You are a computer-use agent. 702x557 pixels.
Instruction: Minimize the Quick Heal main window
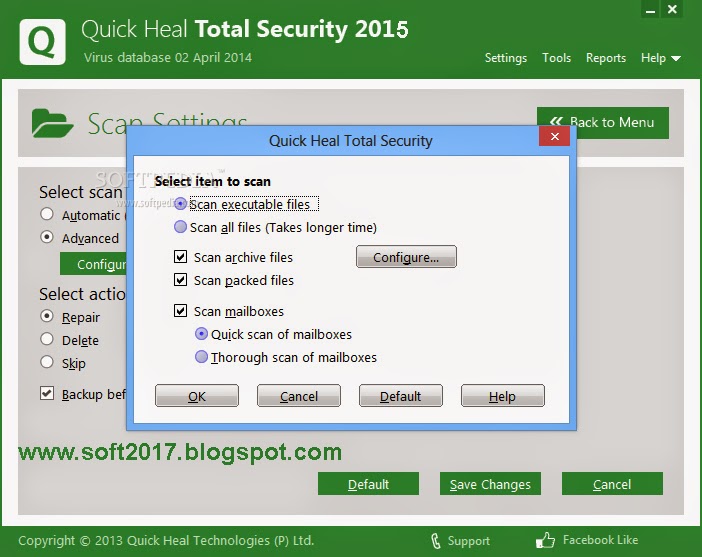tap(651, 10)
